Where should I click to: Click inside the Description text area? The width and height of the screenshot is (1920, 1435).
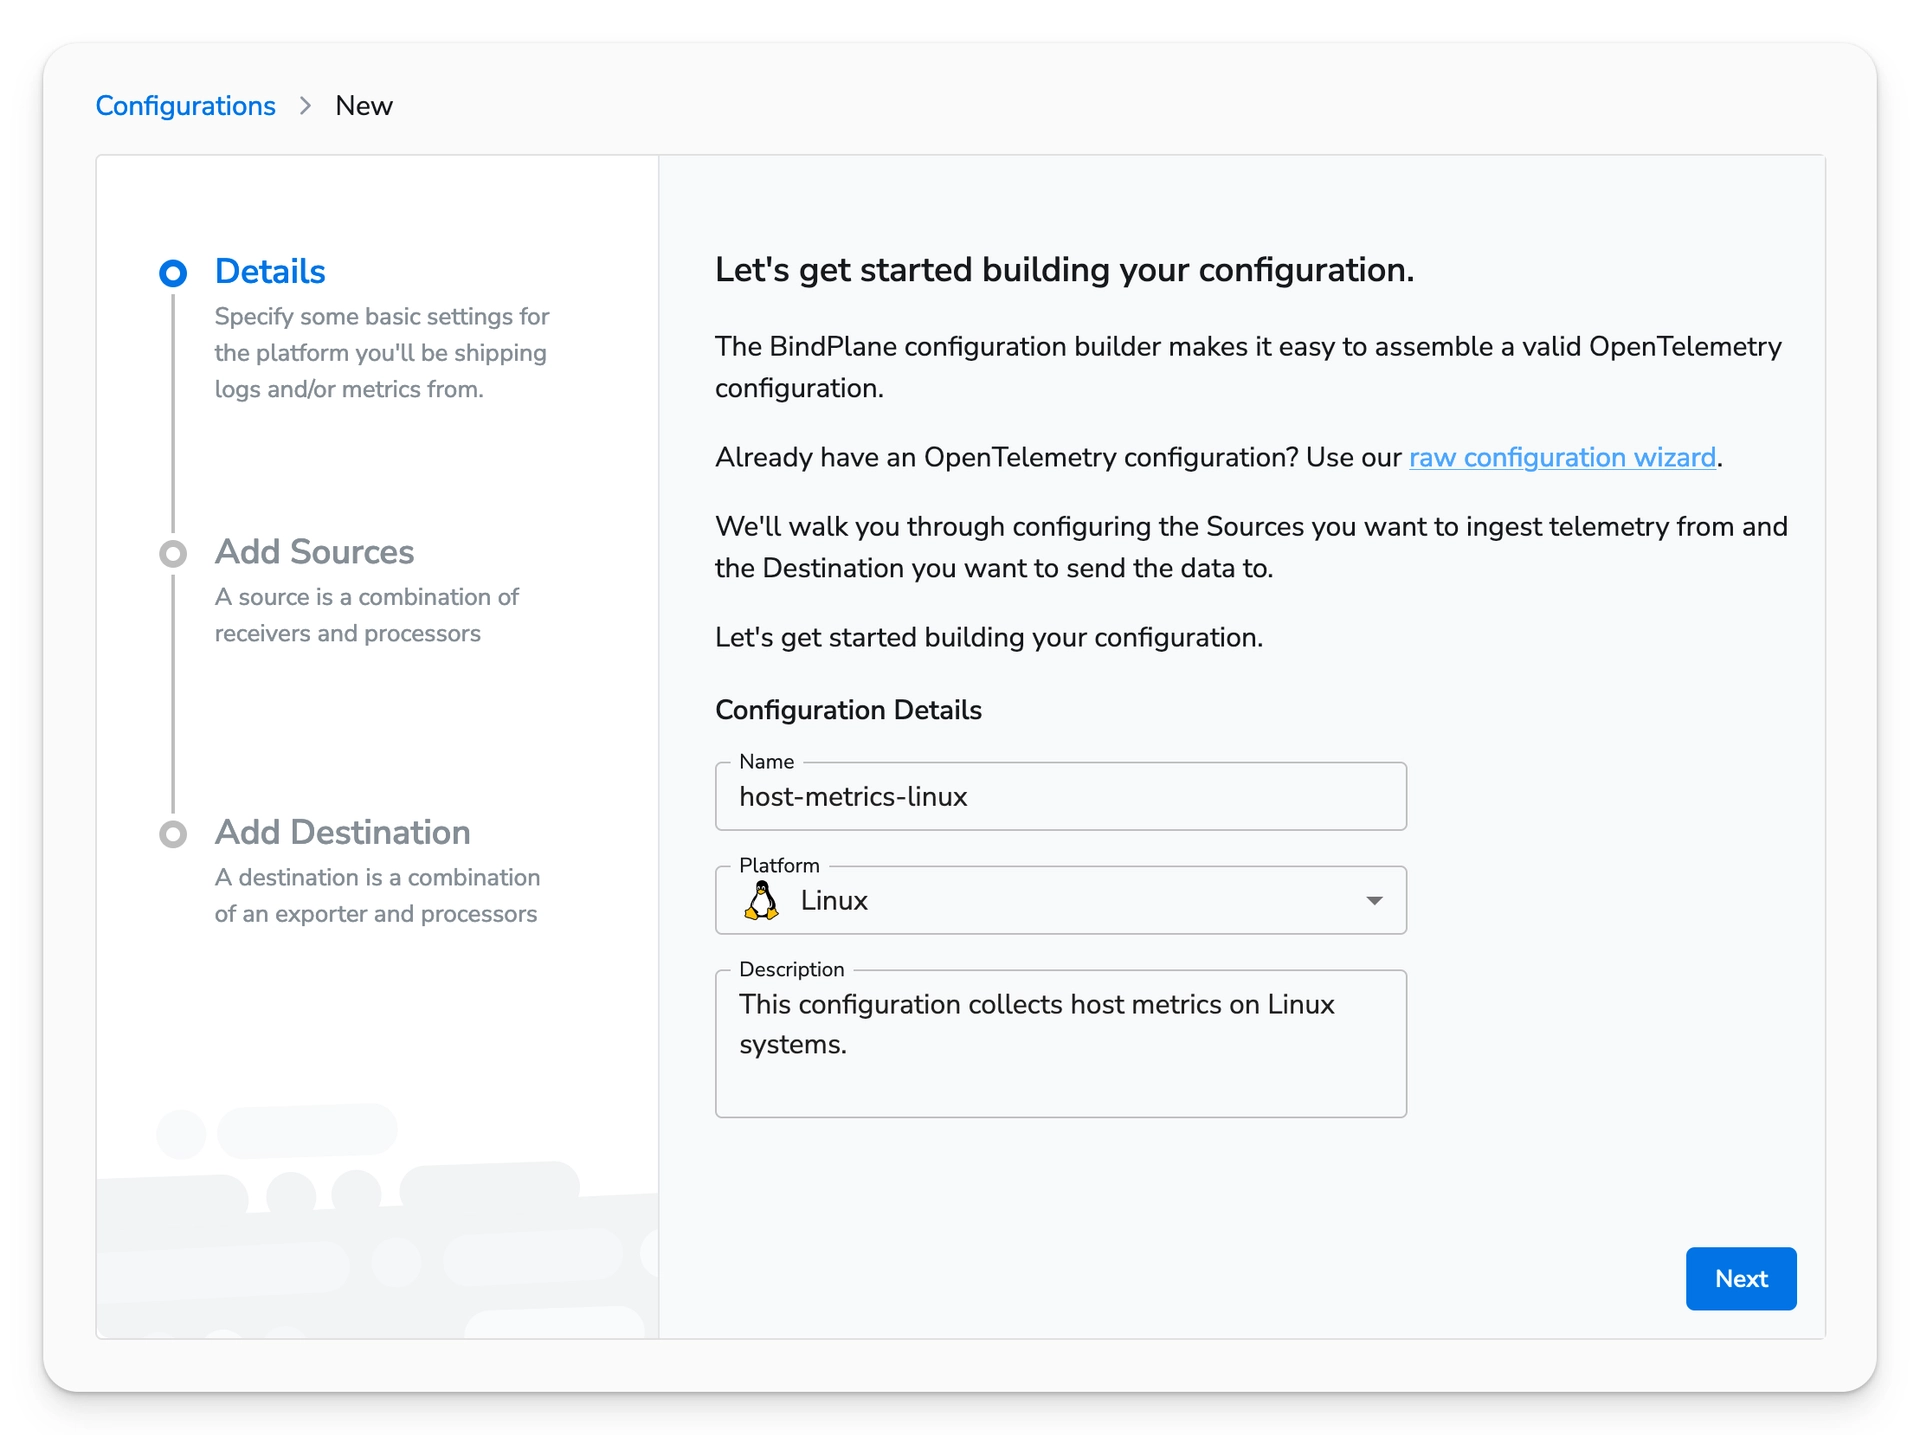point(1061,1040)
